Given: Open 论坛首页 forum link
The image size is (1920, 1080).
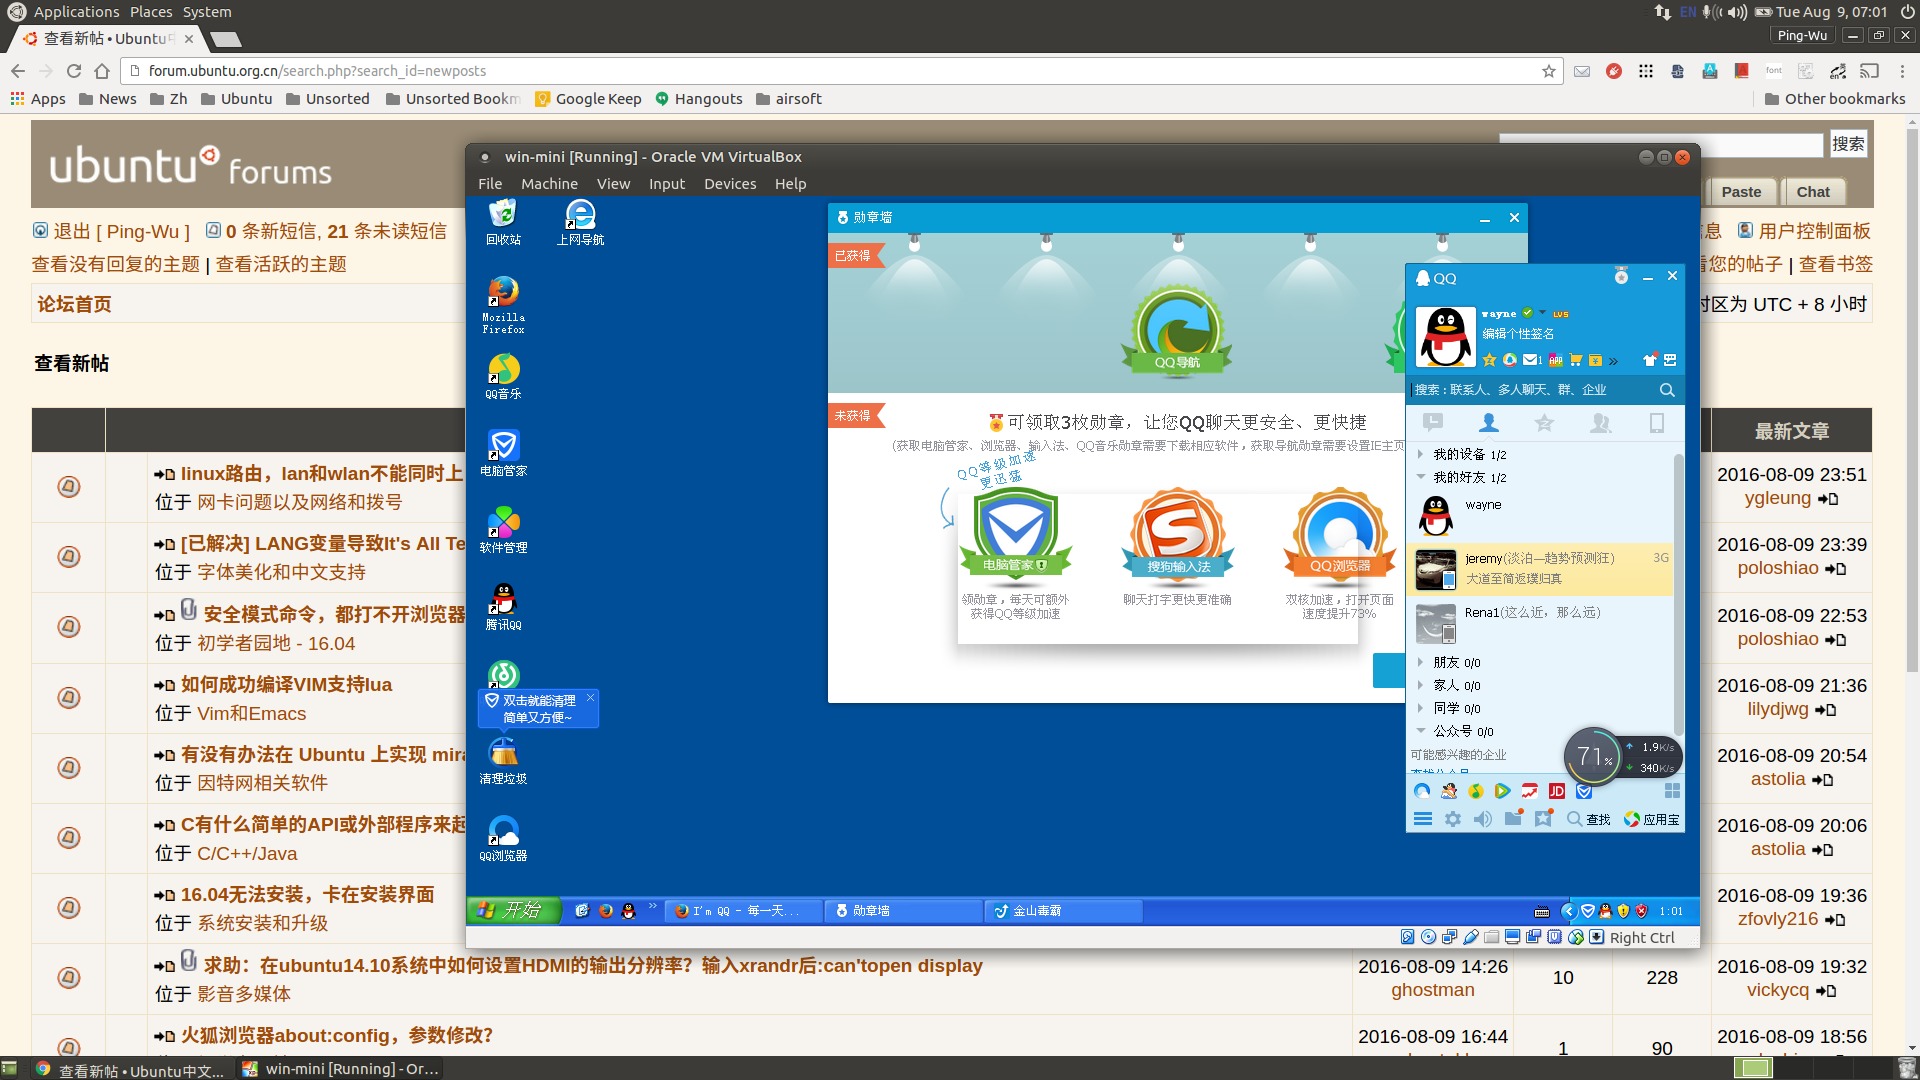Looking at the screenshot, I should 74,304.
